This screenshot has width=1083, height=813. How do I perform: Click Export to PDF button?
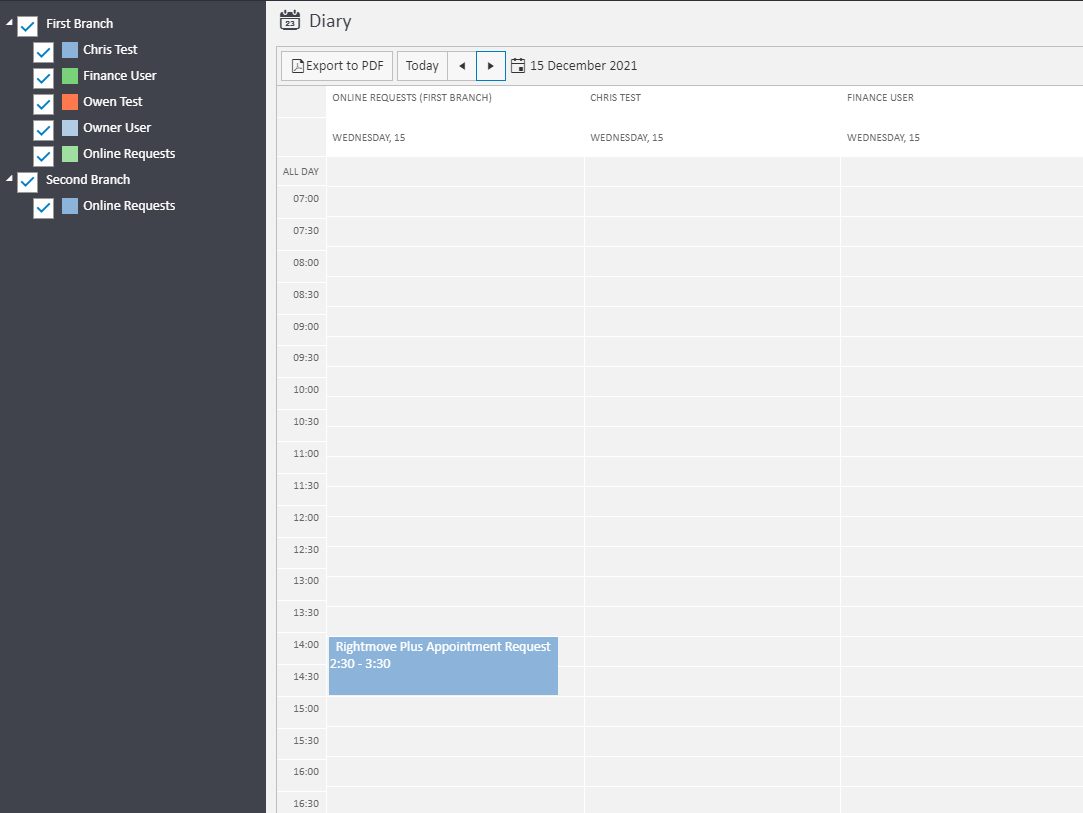(x=337, y=66)
